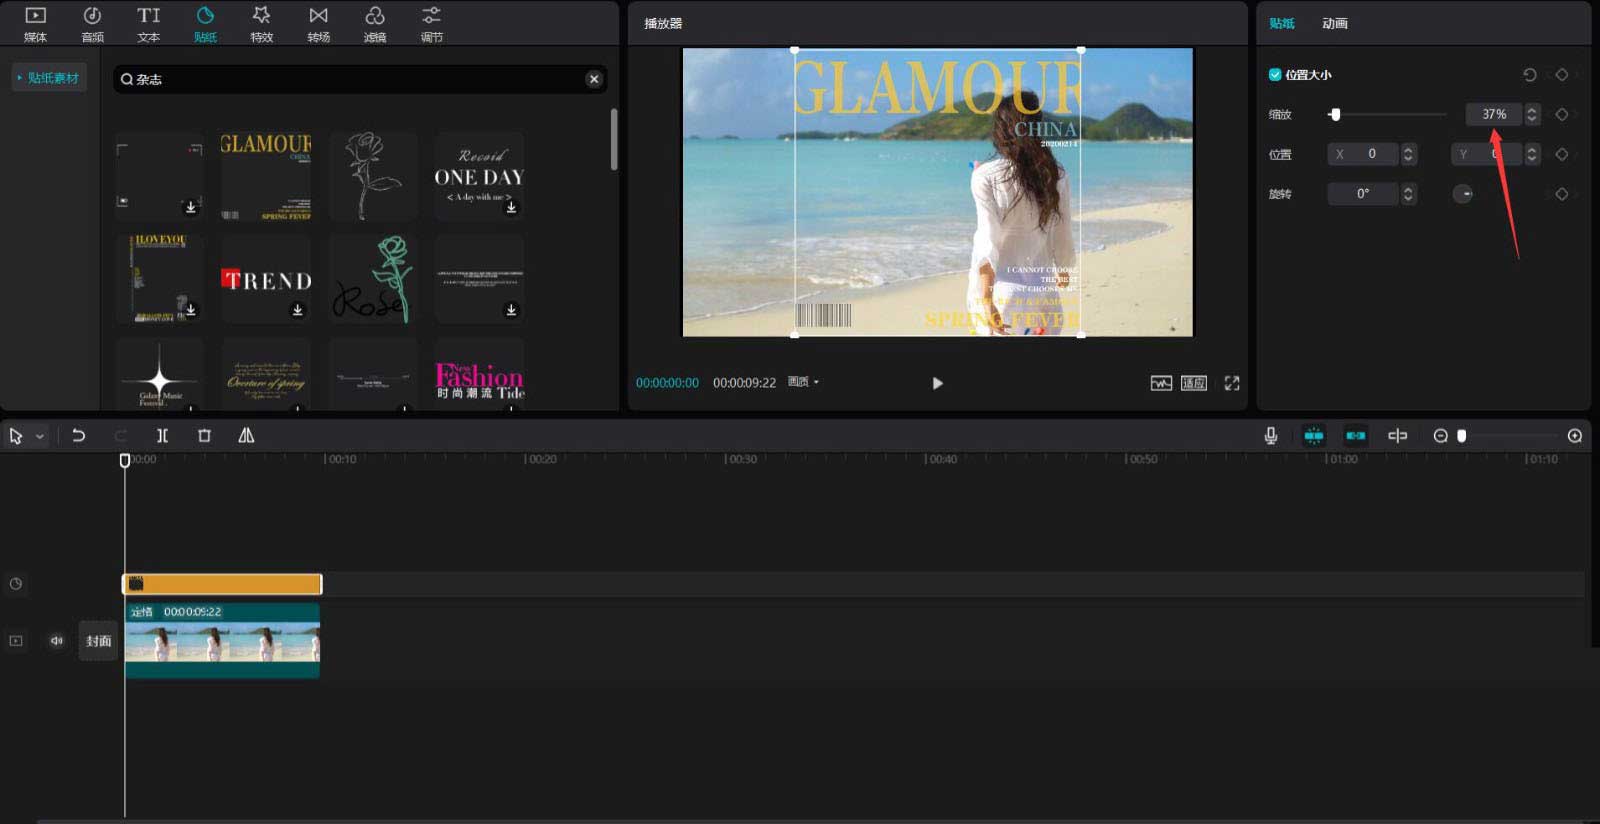Select the 贴纸 tab in properties panel

[1282, 23]
